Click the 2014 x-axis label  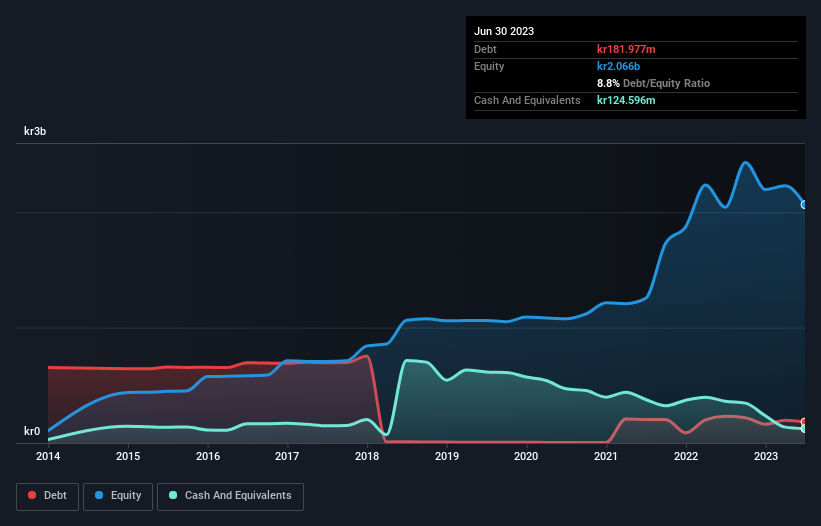click(48, 456)
